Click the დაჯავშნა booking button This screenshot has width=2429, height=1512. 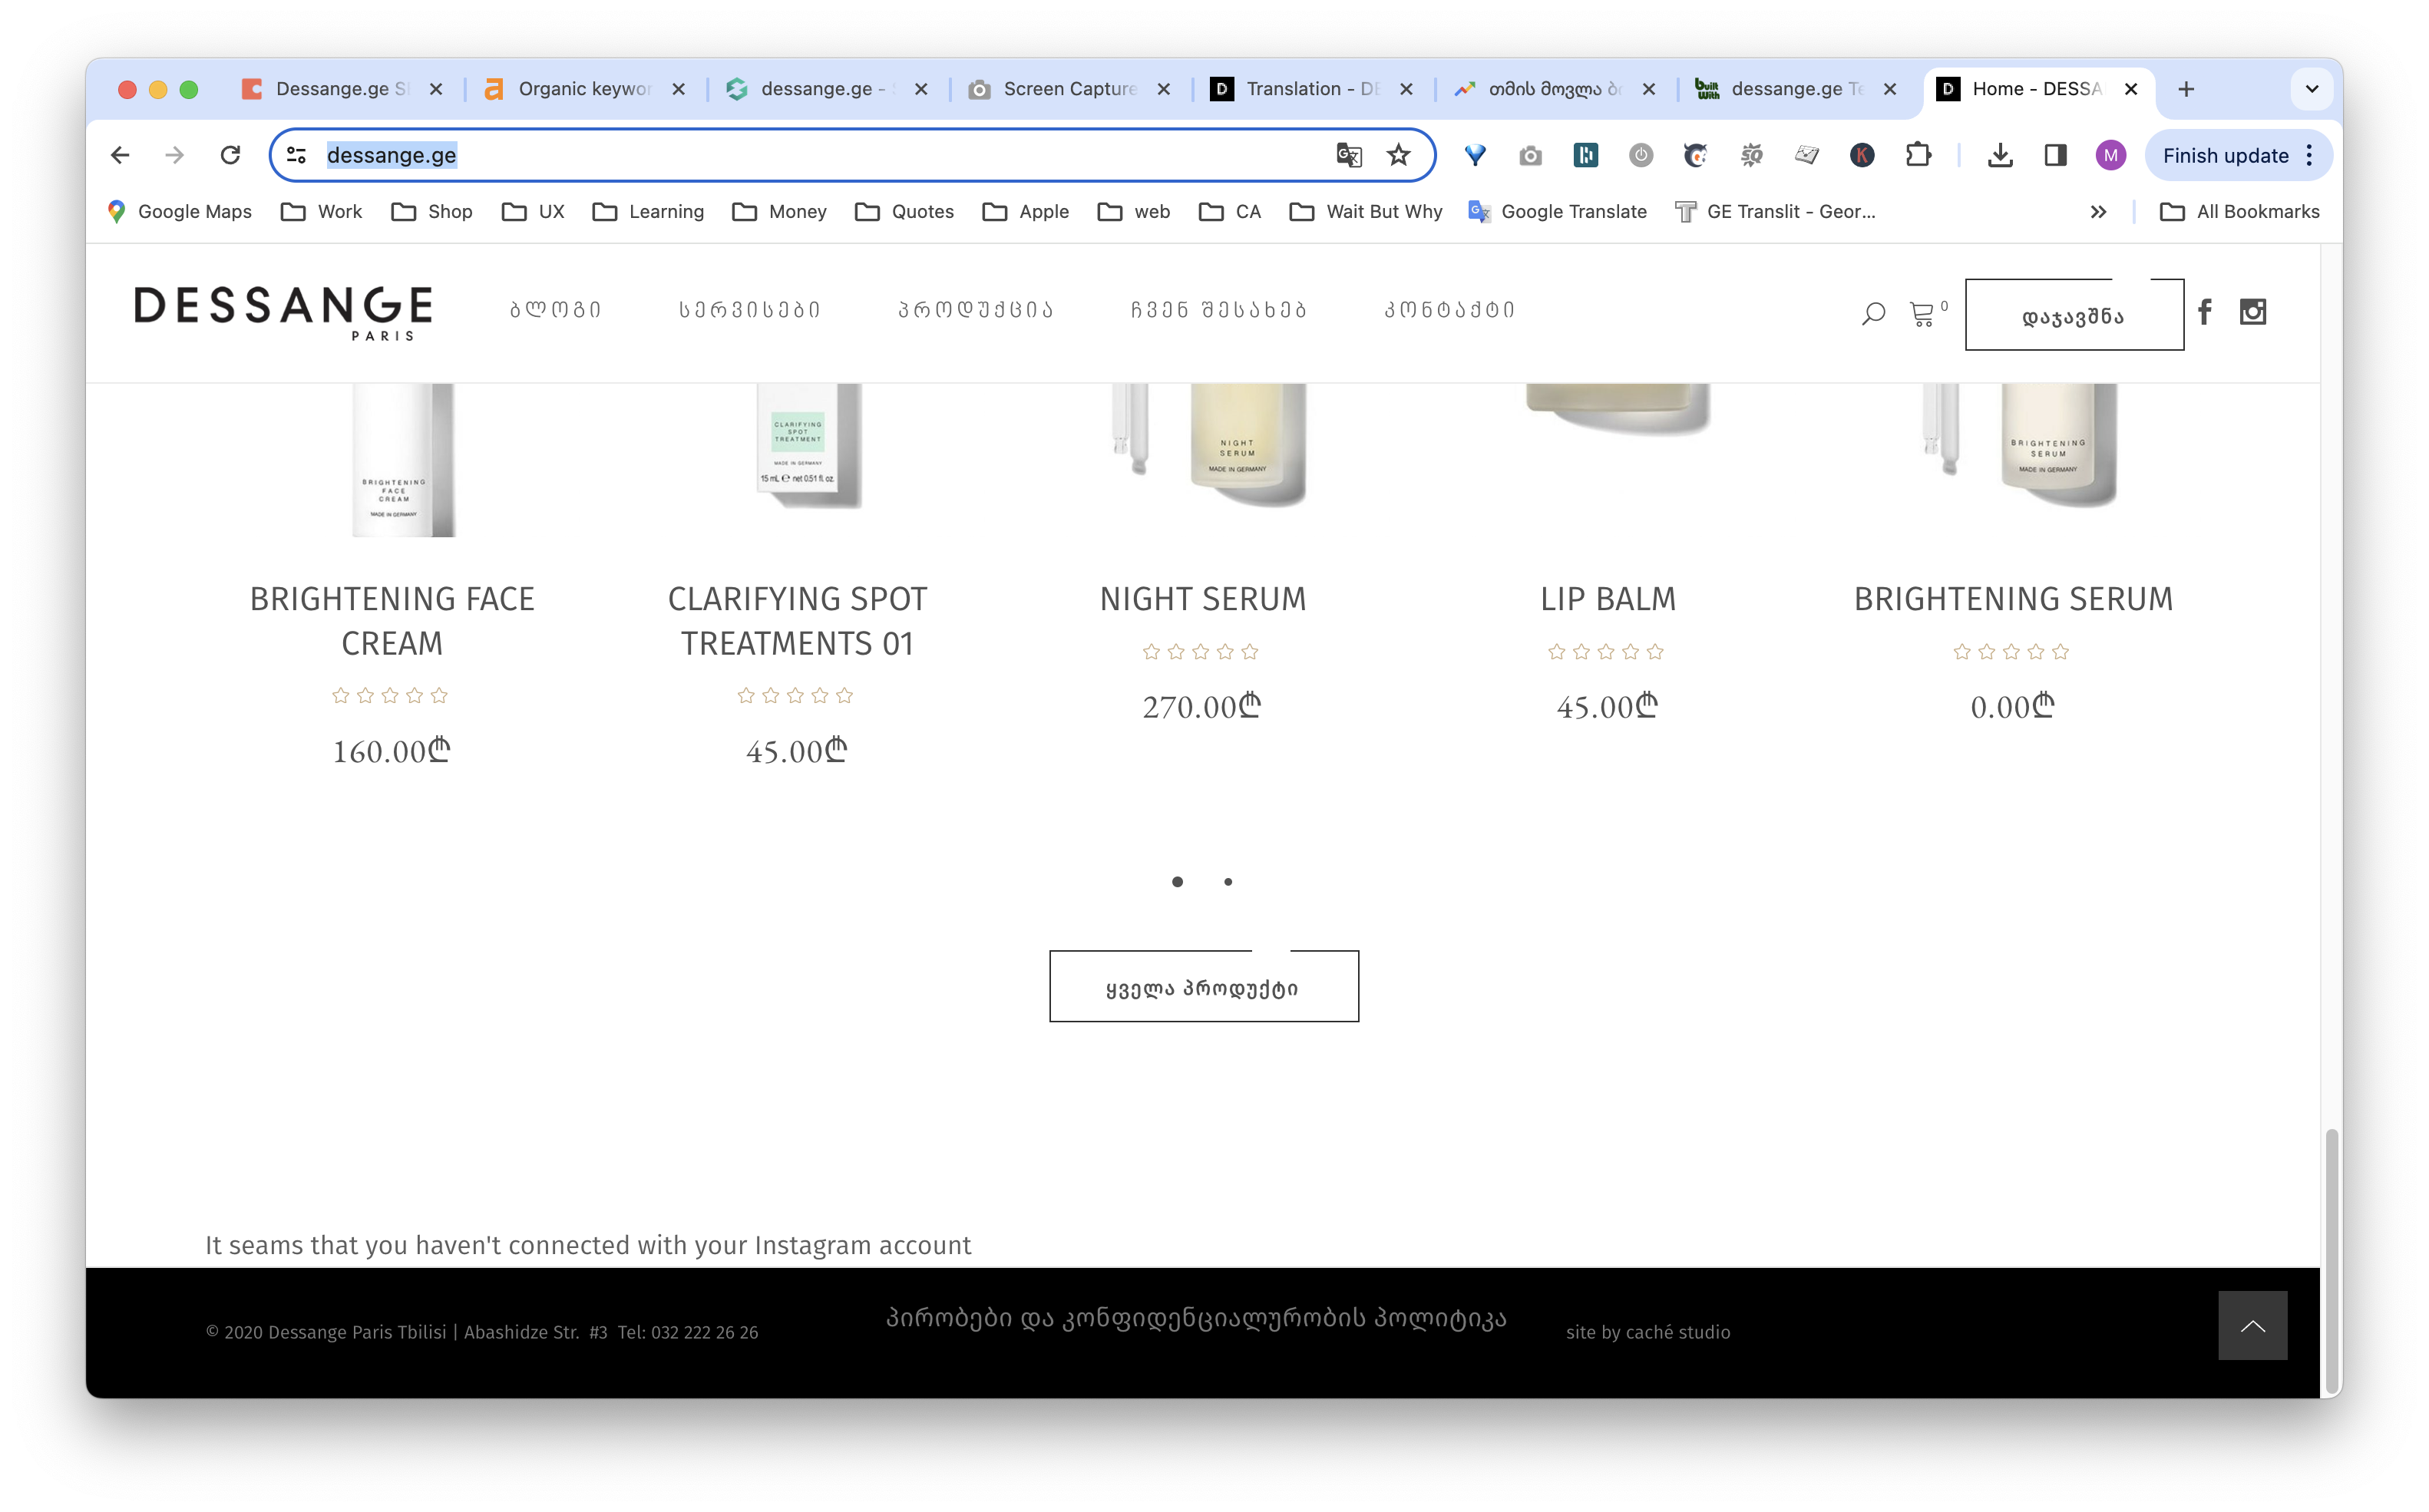point(2073,316)
